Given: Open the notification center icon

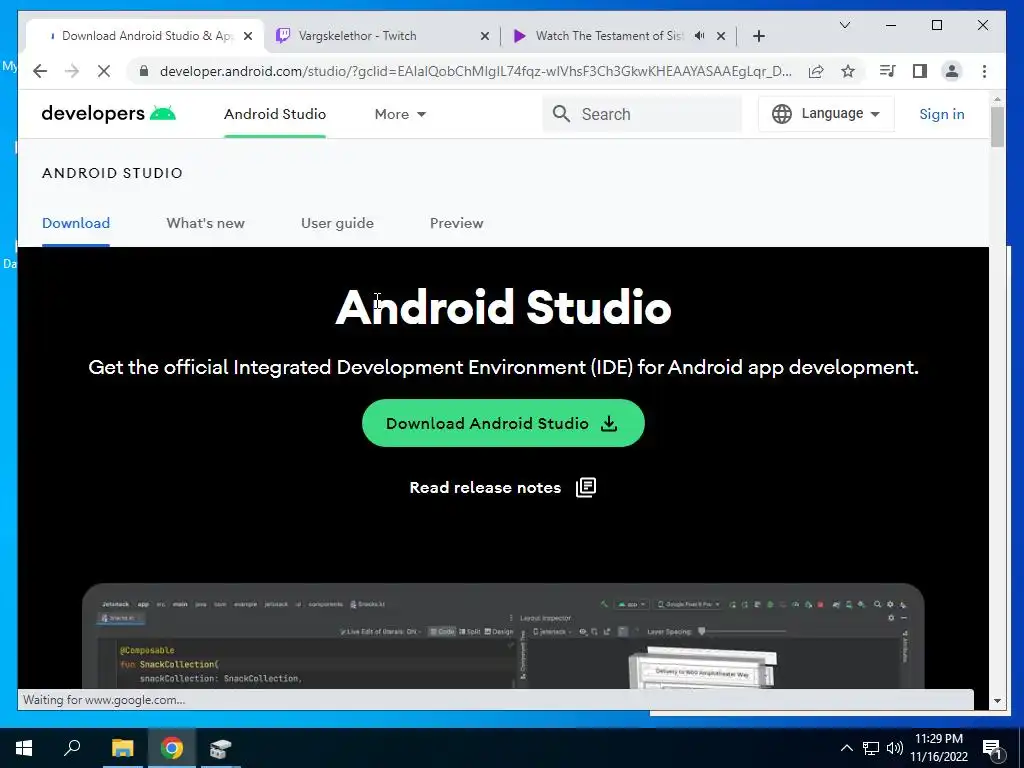Looking at the screenshot, I should point(991,748).
